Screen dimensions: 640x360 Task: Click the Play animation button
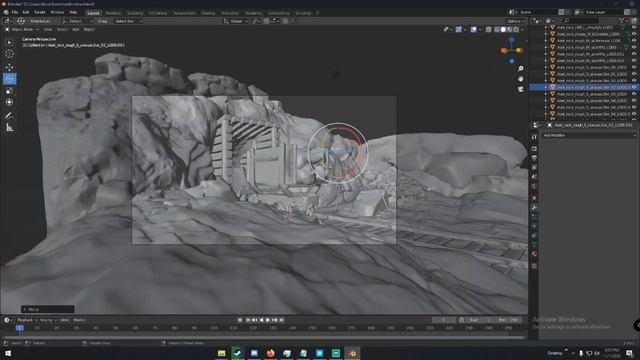coord(268,320)
